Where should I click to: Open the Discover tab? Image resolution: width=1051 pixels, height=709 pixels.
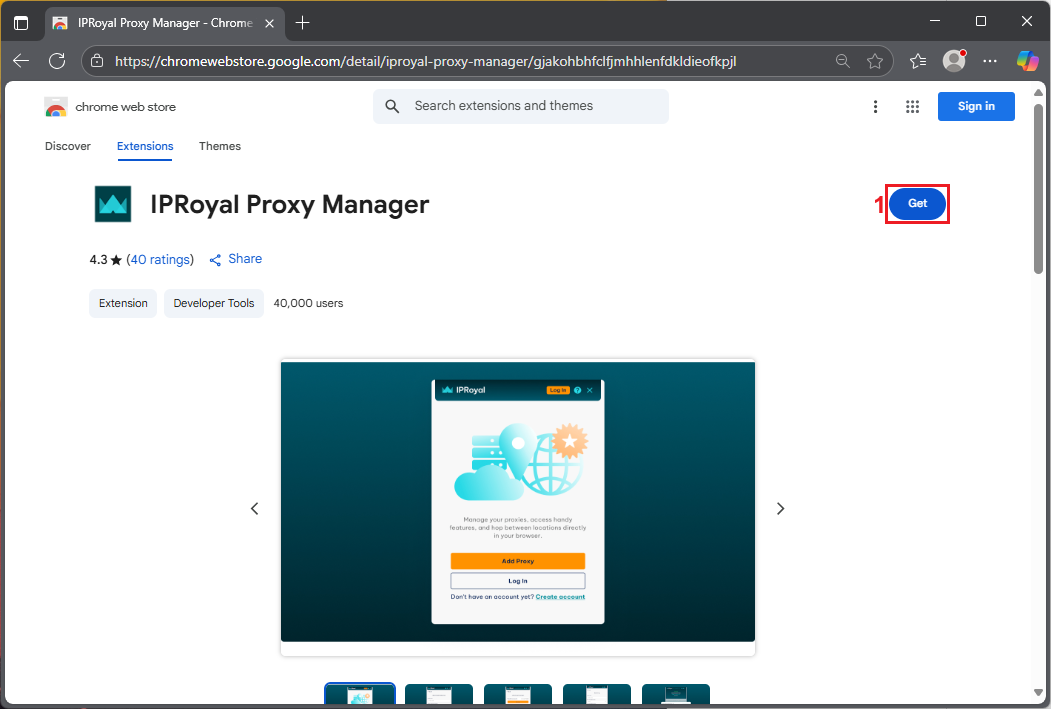pyautogui.click(x=68, y=146)
